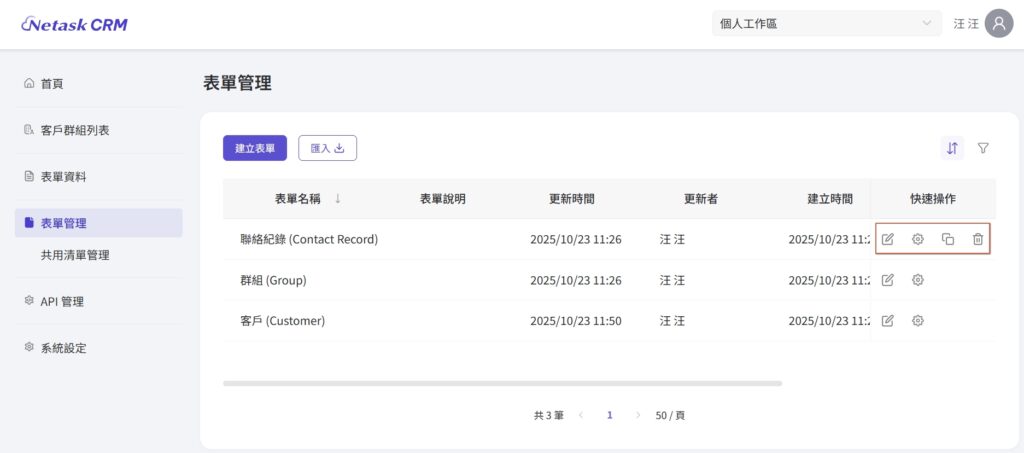Open the 個人工作區 workspace dropdown
Viewport: 1024px width, 453px height.
826,24
